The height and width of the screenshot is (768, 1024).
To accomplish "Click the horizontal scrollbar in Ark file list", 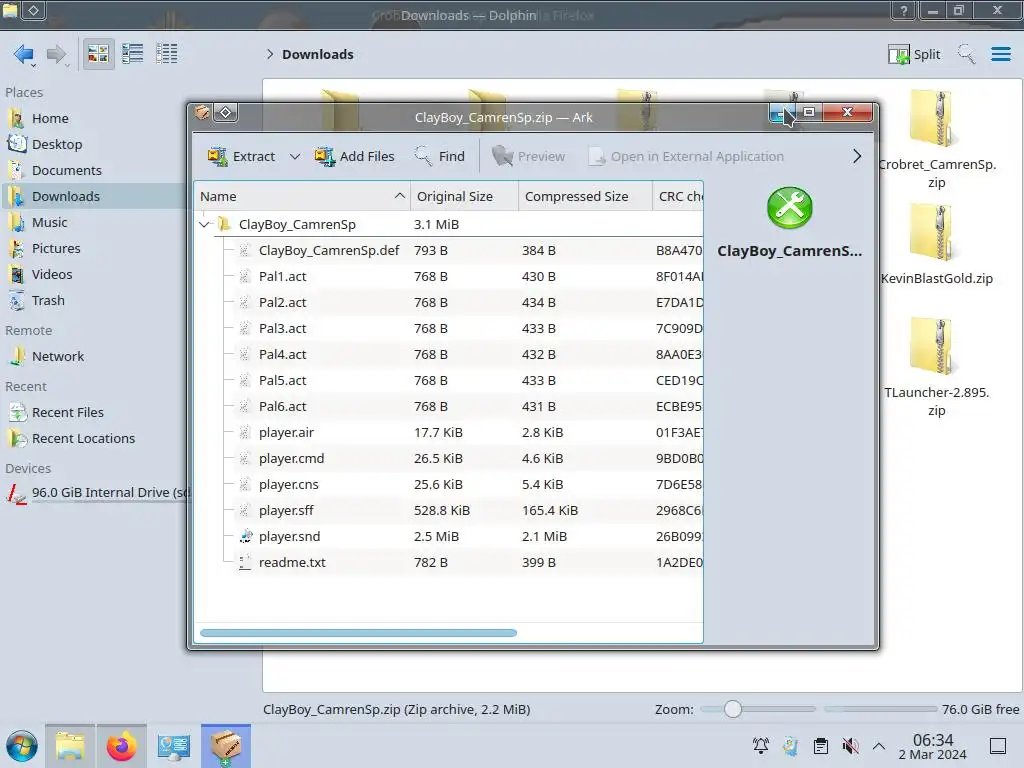I will click(359, 633).
